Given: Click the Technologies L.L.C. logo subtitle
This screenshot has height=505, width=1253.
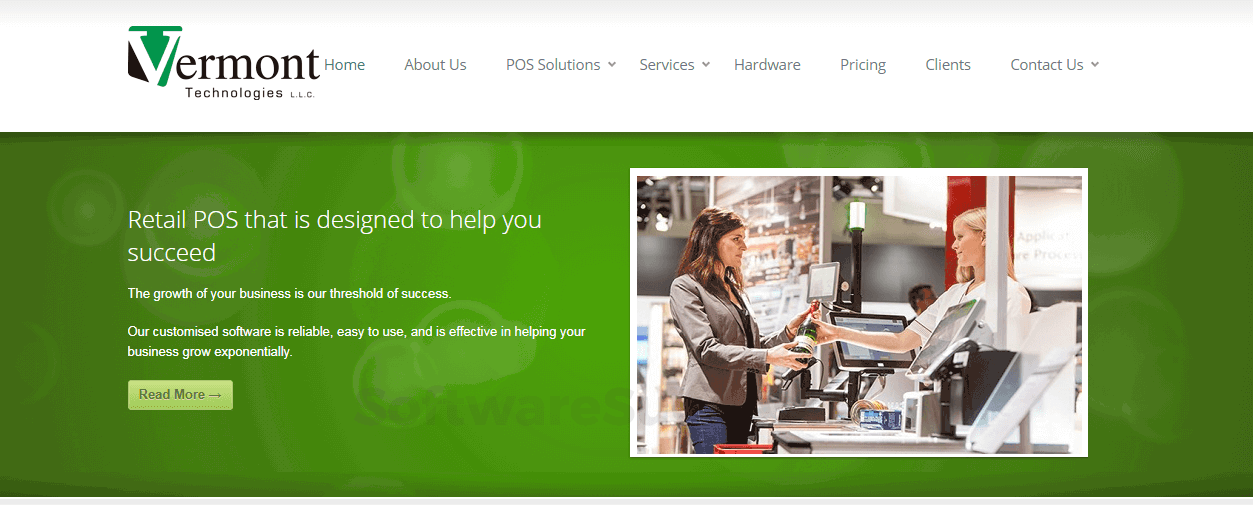Looking at the screenshot, I should 250,93.
